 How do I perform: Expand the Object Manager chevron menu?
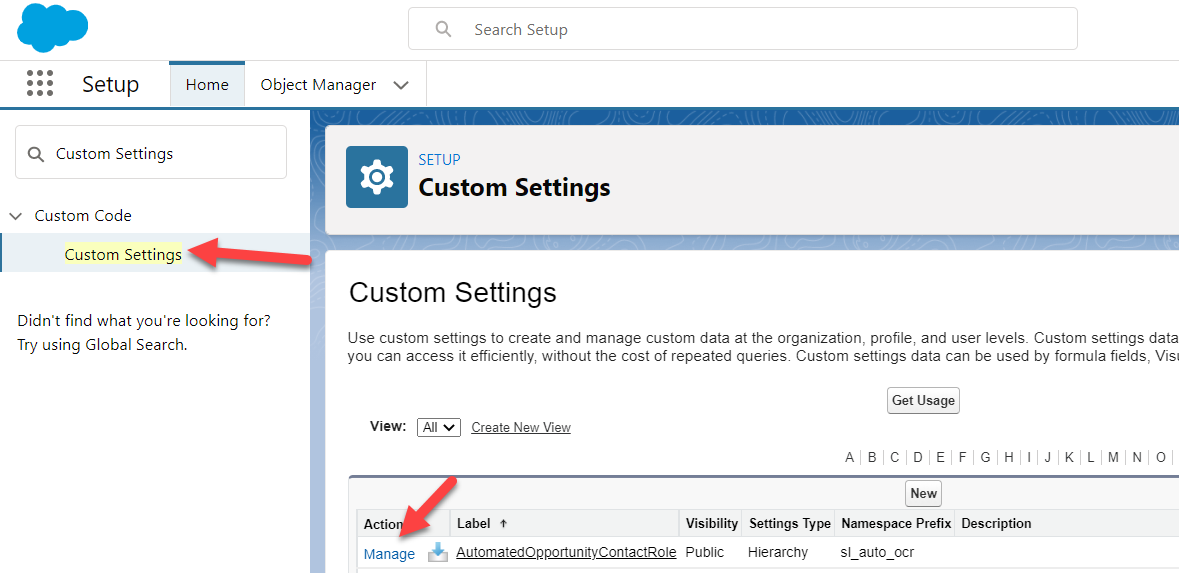point(402,86)
